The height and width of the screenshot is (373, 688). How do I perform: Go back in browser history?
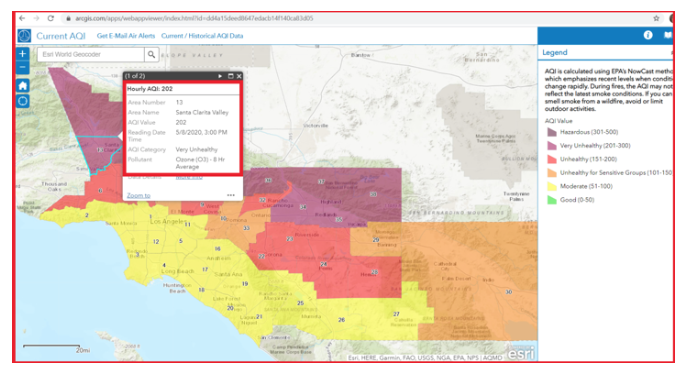pos(22,18)
